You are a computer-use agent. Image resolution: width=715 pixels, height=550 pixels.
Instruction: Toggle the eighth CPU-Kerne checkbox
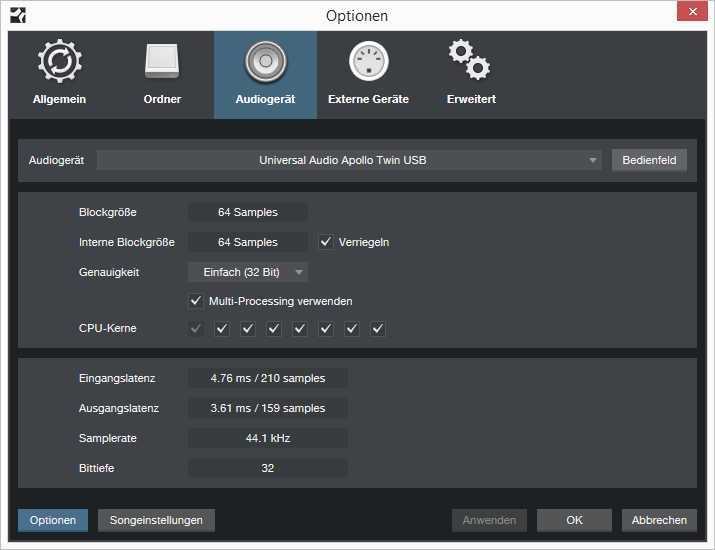pos(378,328)
